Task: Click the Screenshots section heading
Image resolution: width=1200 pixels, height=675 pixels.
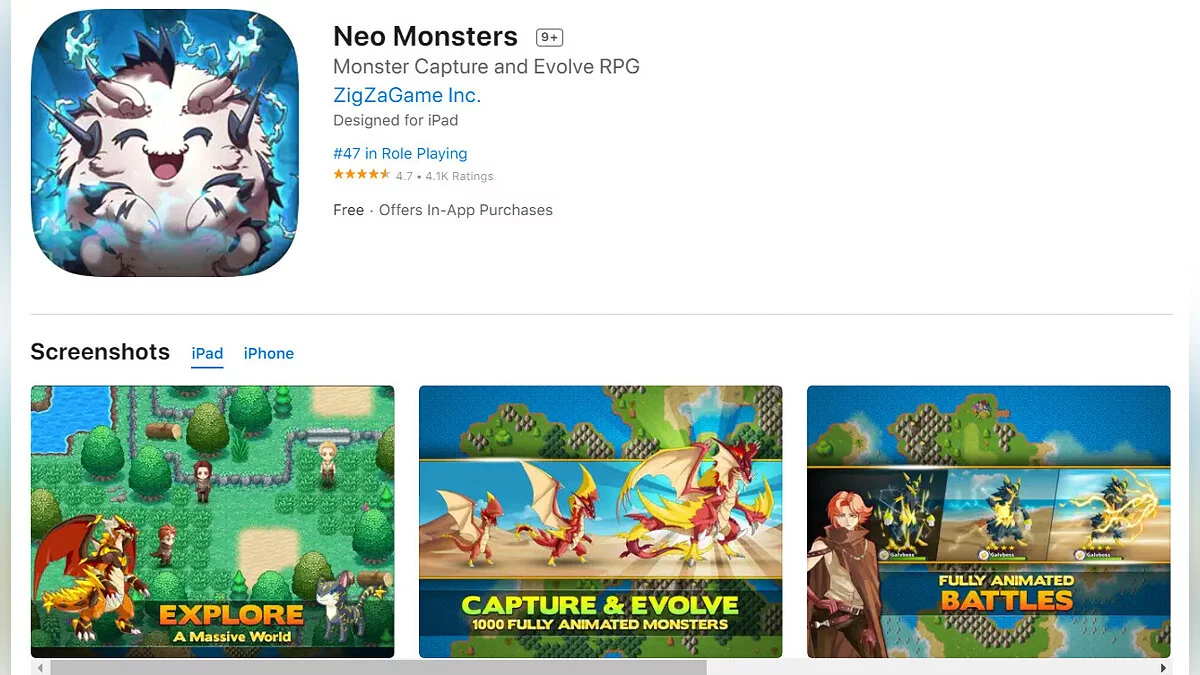Action: coord(100,352)
